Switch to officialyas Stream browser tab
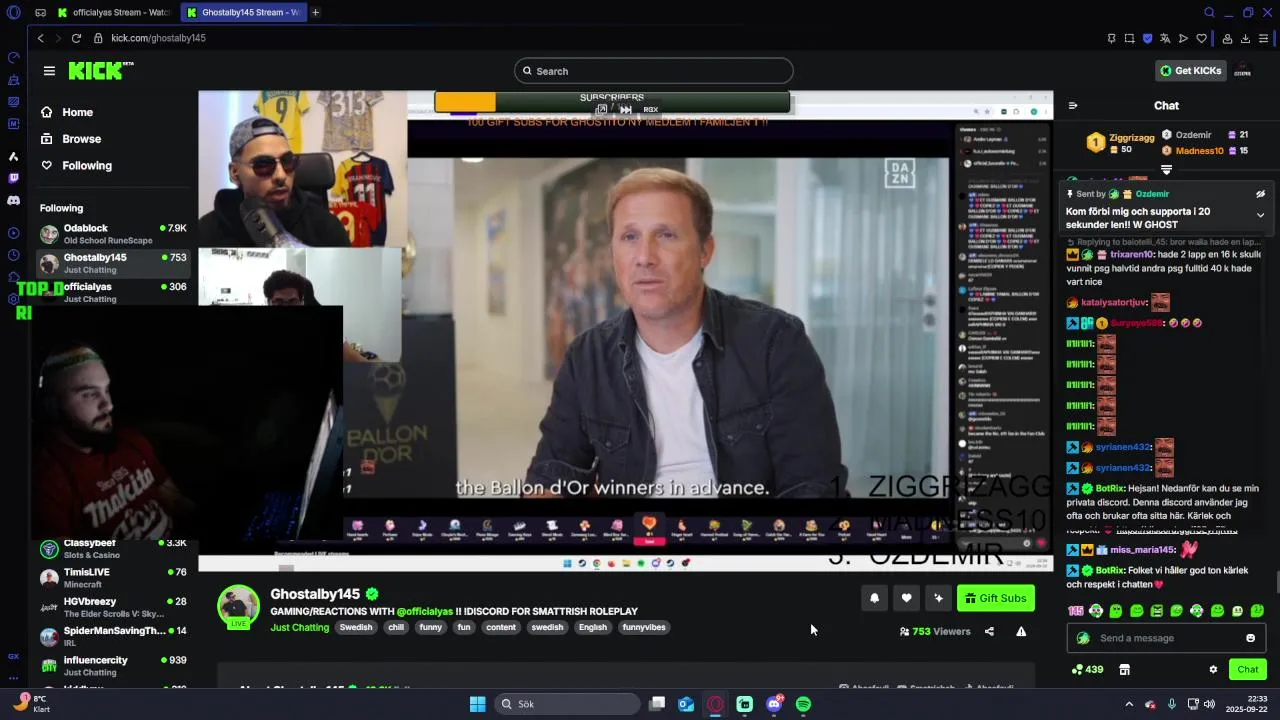This screenshot has height=720, width=1280. click(x=115, y=12)
